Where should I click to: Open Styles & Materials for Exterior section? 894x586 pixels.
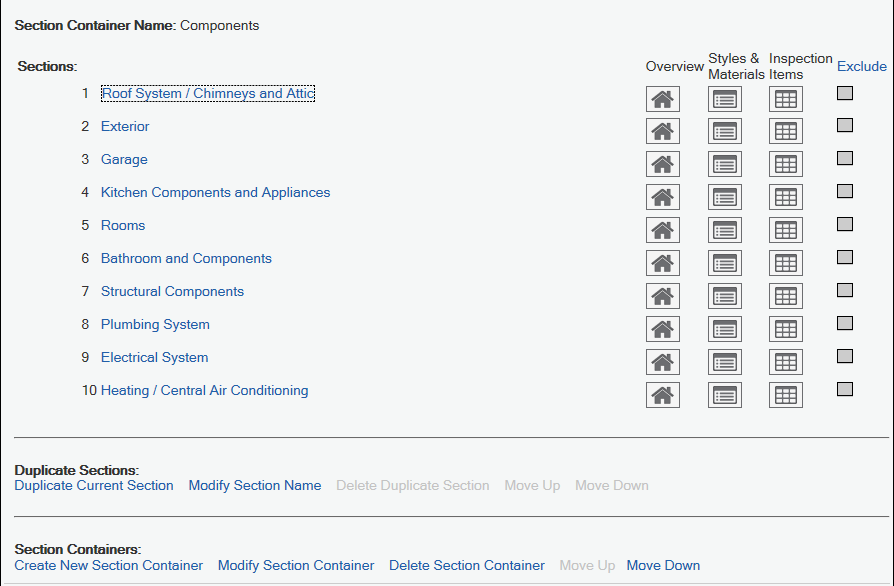pos(725,132)
